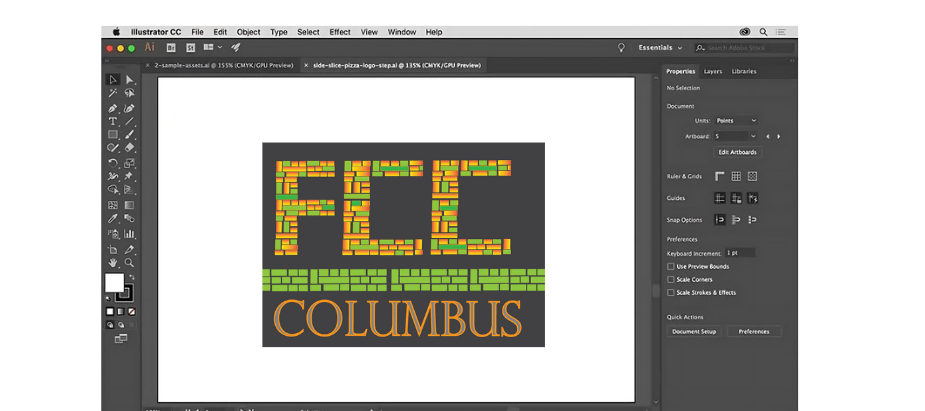Viewport: 925px width, 411px height.
Task: Select the Zoom tool
Action: click(130, 263)
